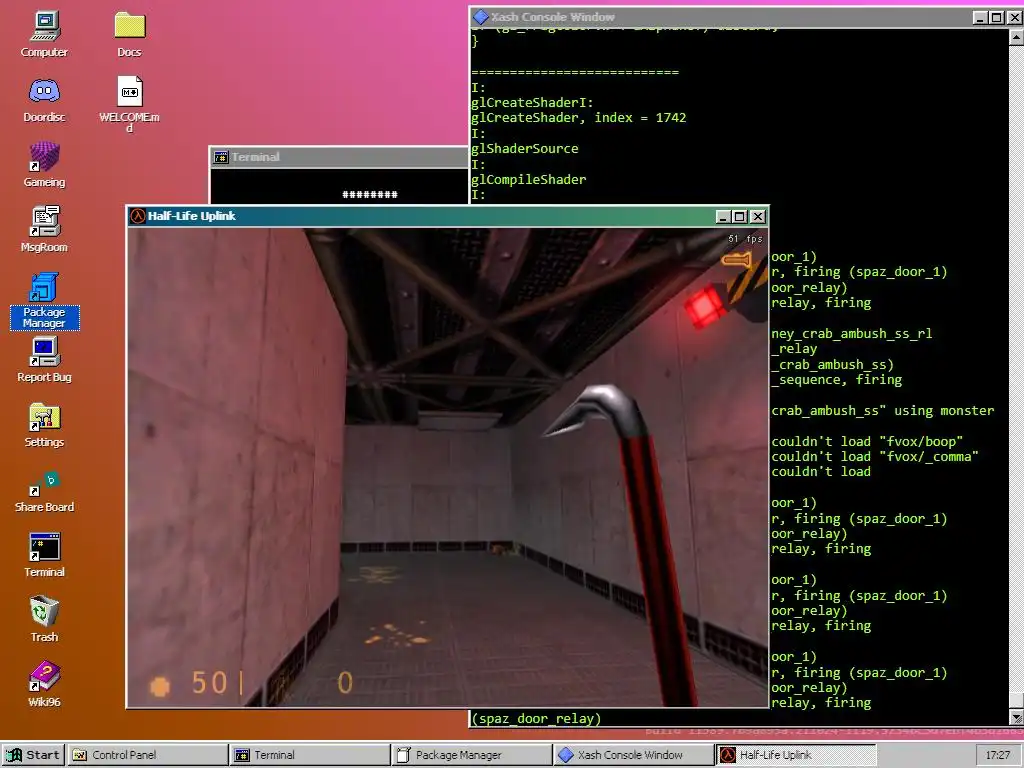Click the Half-Life lambda title bar icon
This screenshot has width=1024, height=768.
137,216
